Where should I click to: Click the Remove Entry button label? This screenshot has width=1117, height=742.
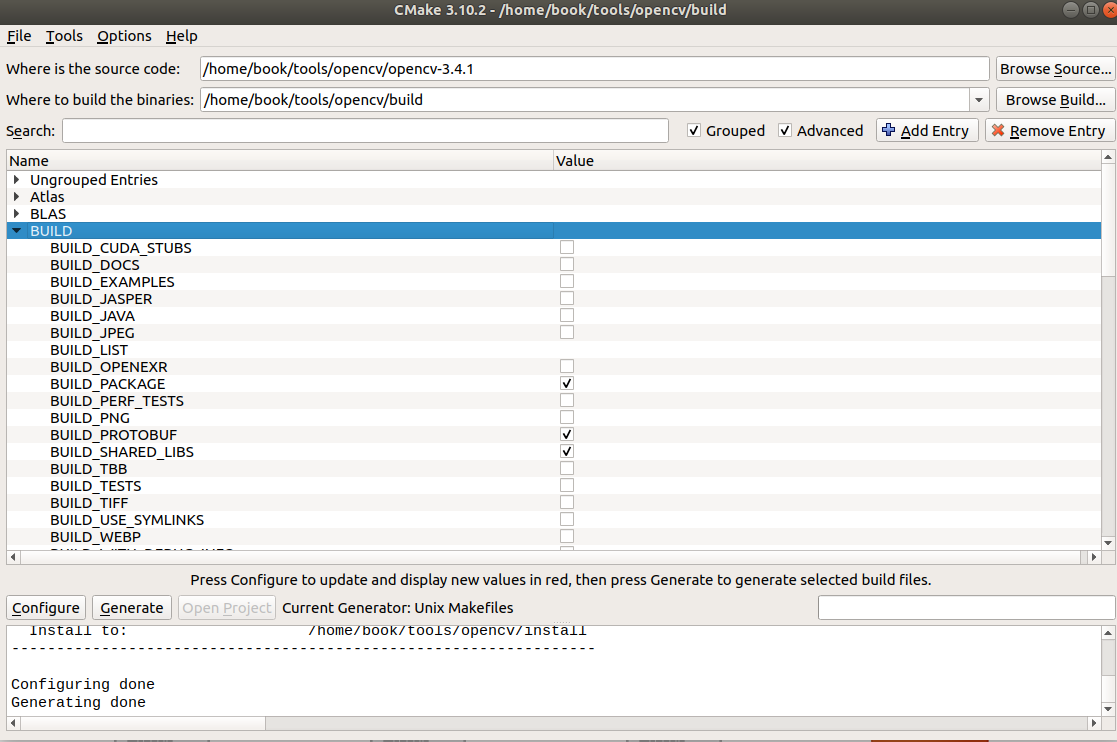[x=1057, y=131]
